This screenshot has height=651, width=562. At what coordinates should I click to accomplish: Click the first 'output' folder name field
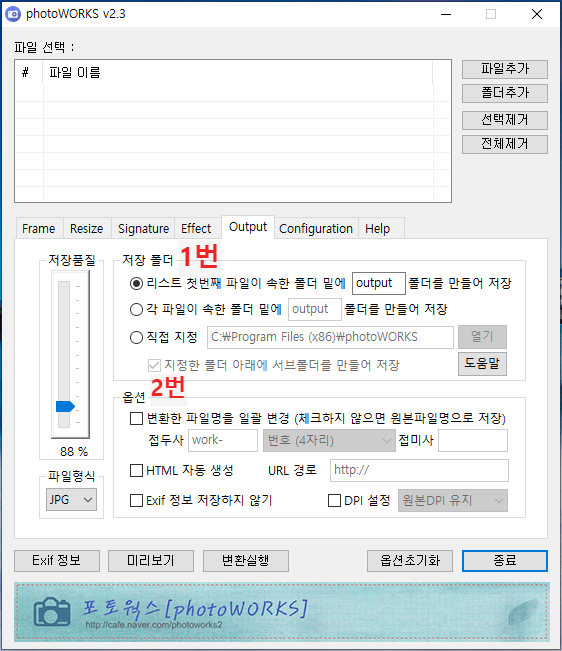(379, 284)
